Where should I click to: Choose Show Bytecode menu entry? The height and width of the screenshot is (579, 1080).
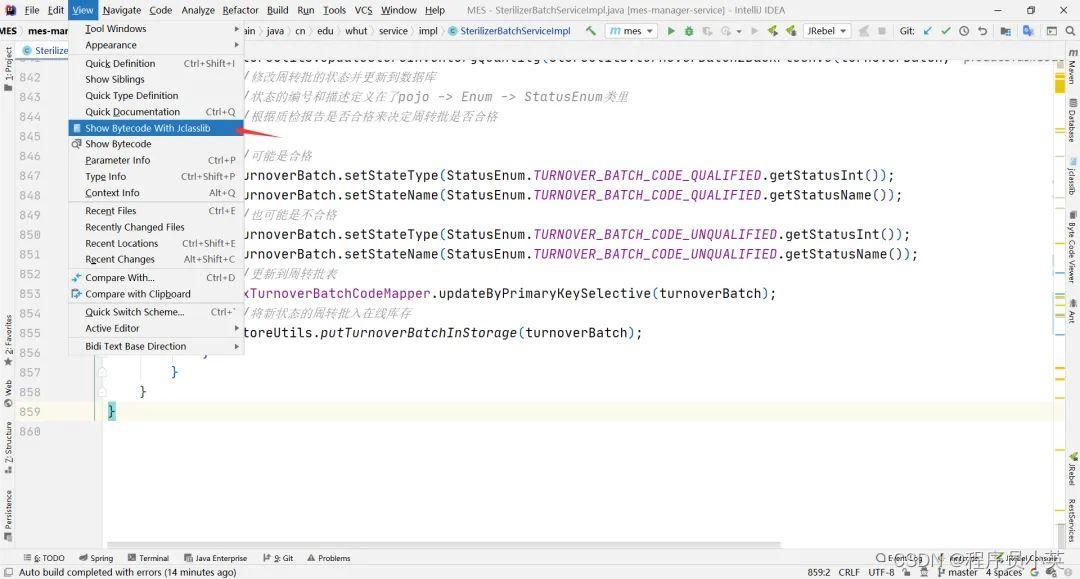156,144
